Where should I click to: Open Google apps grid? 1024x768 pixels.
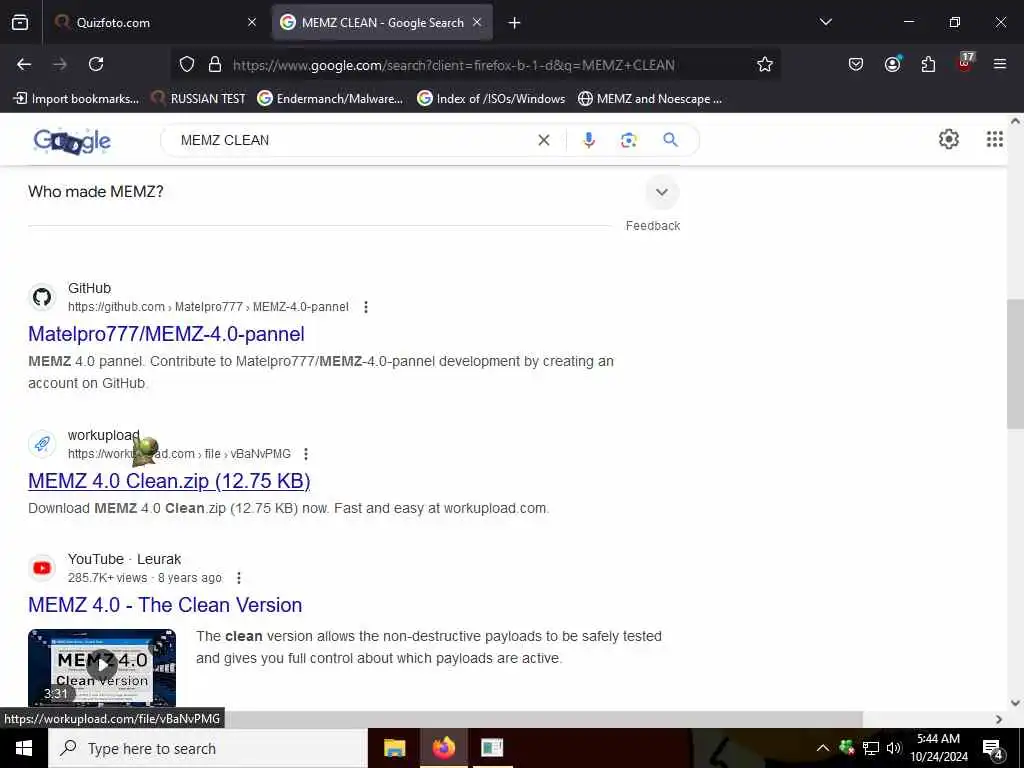[x=995, y=139]
